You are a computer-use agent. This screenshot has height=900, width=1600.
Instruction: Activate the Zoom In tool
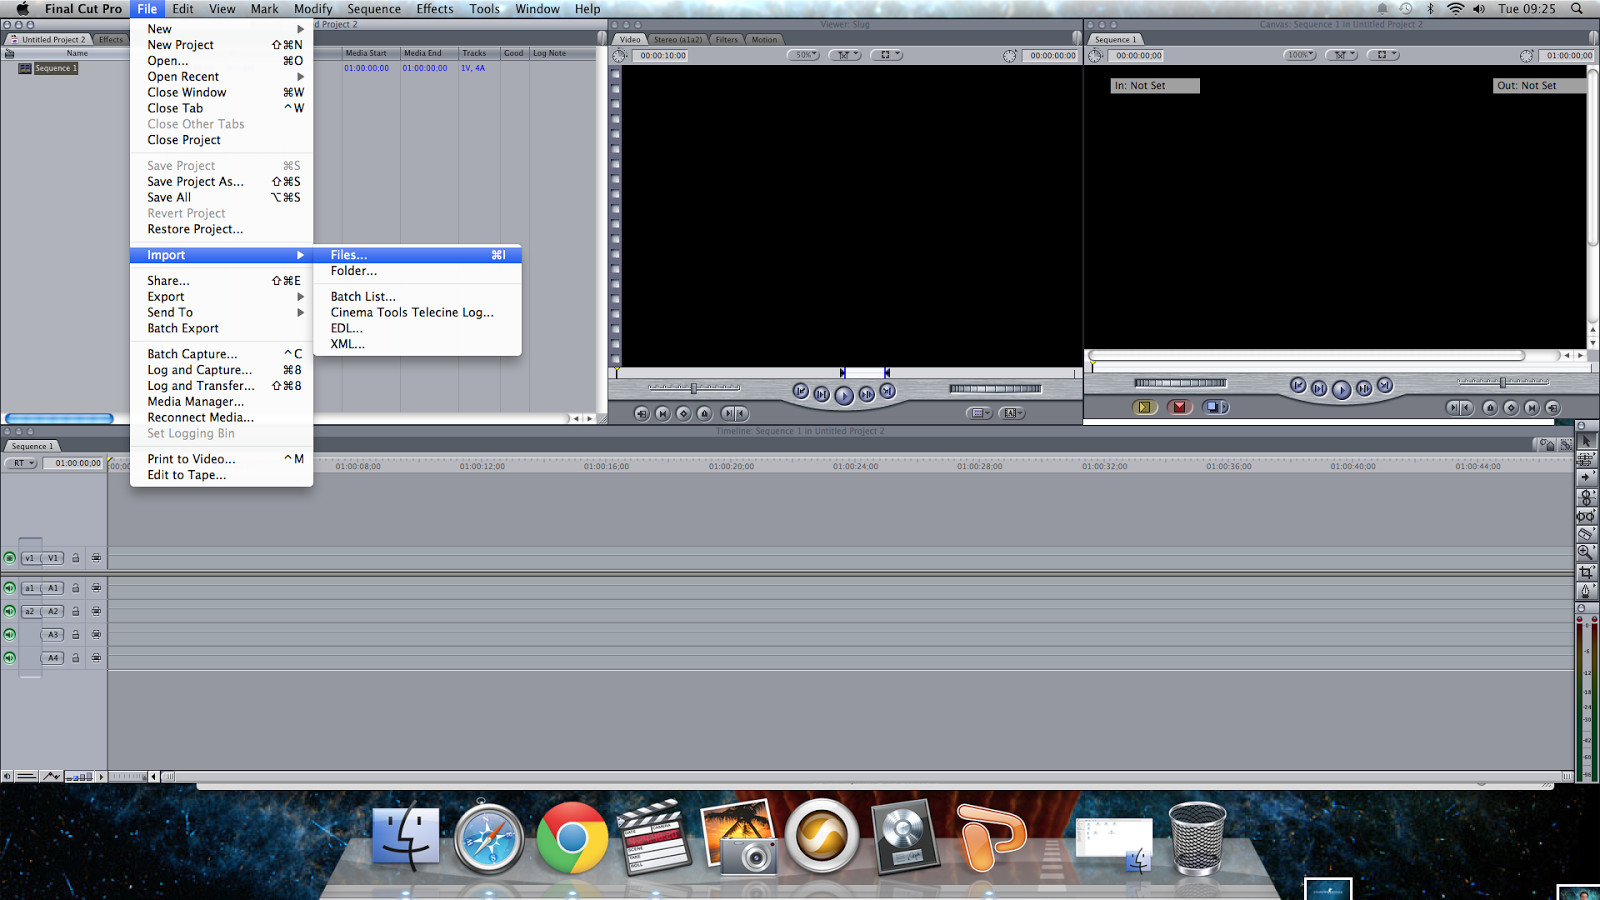tap(1586, 553)
